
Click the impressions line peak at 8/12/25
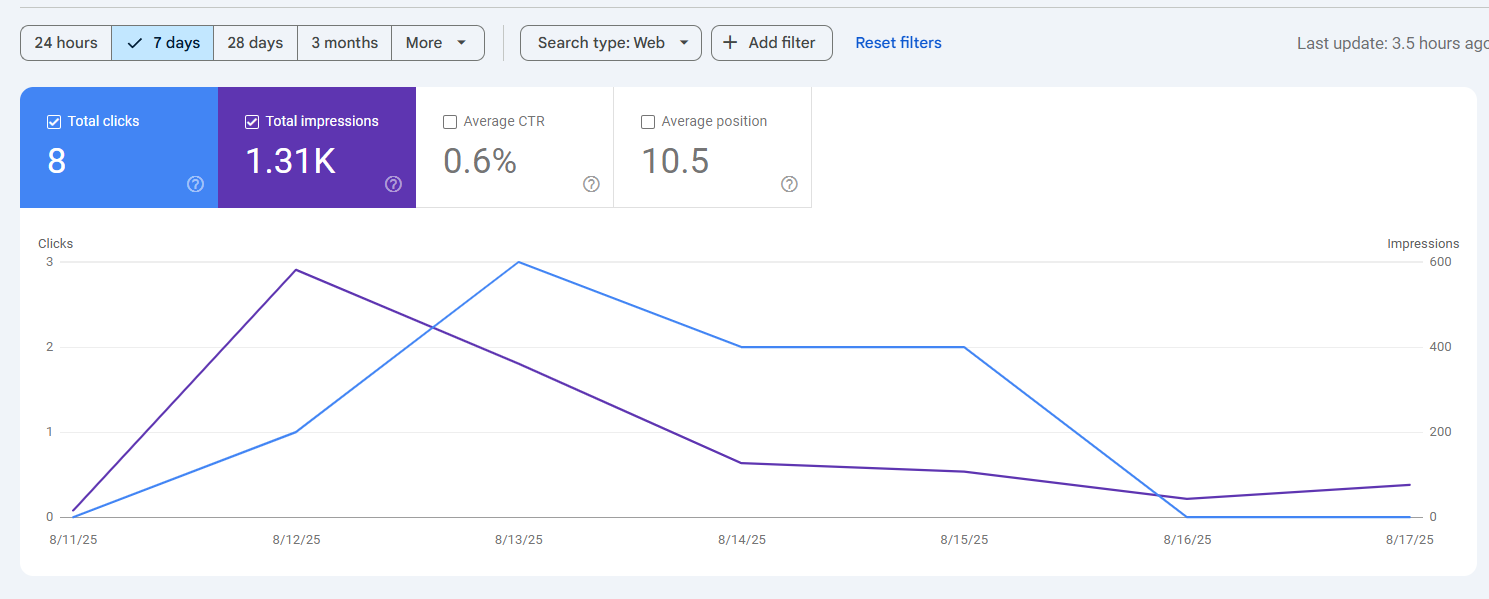point(296,270)
